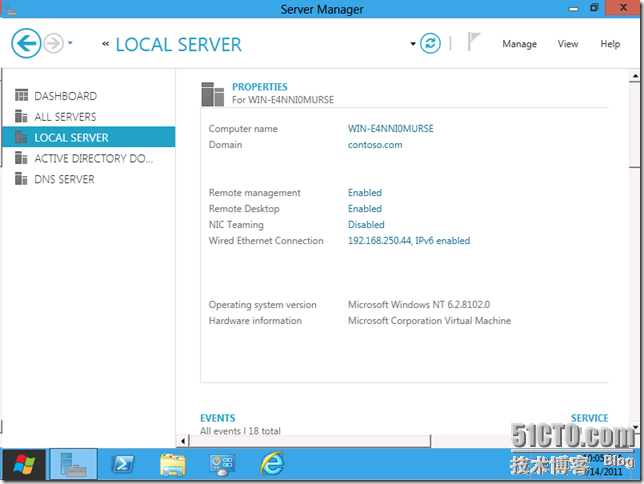Close the Server Manager window
Screen dimensions: 644x484
point(623,7)
